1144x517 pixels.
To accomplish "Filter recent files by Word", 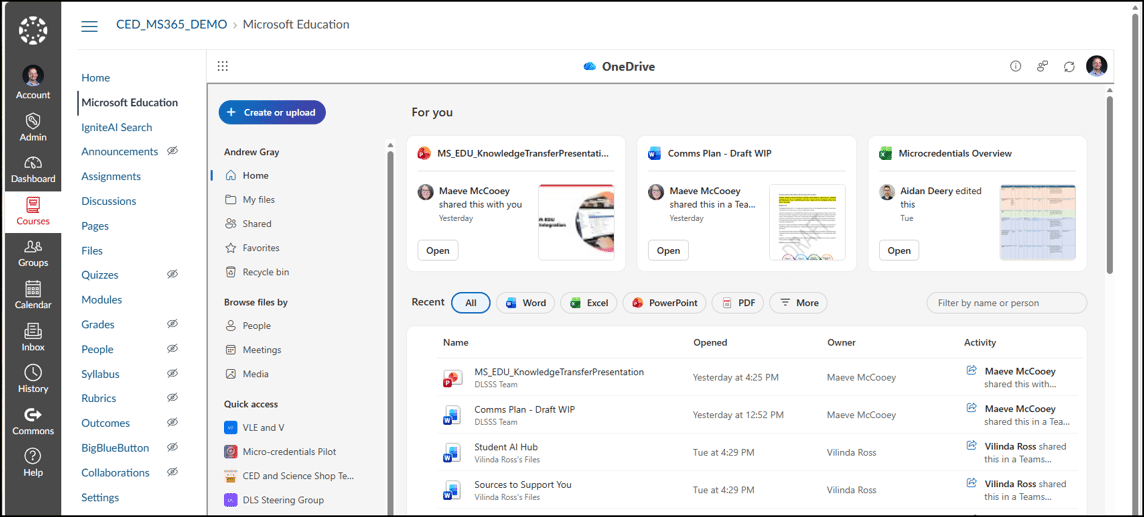I will tap(525, 303).
